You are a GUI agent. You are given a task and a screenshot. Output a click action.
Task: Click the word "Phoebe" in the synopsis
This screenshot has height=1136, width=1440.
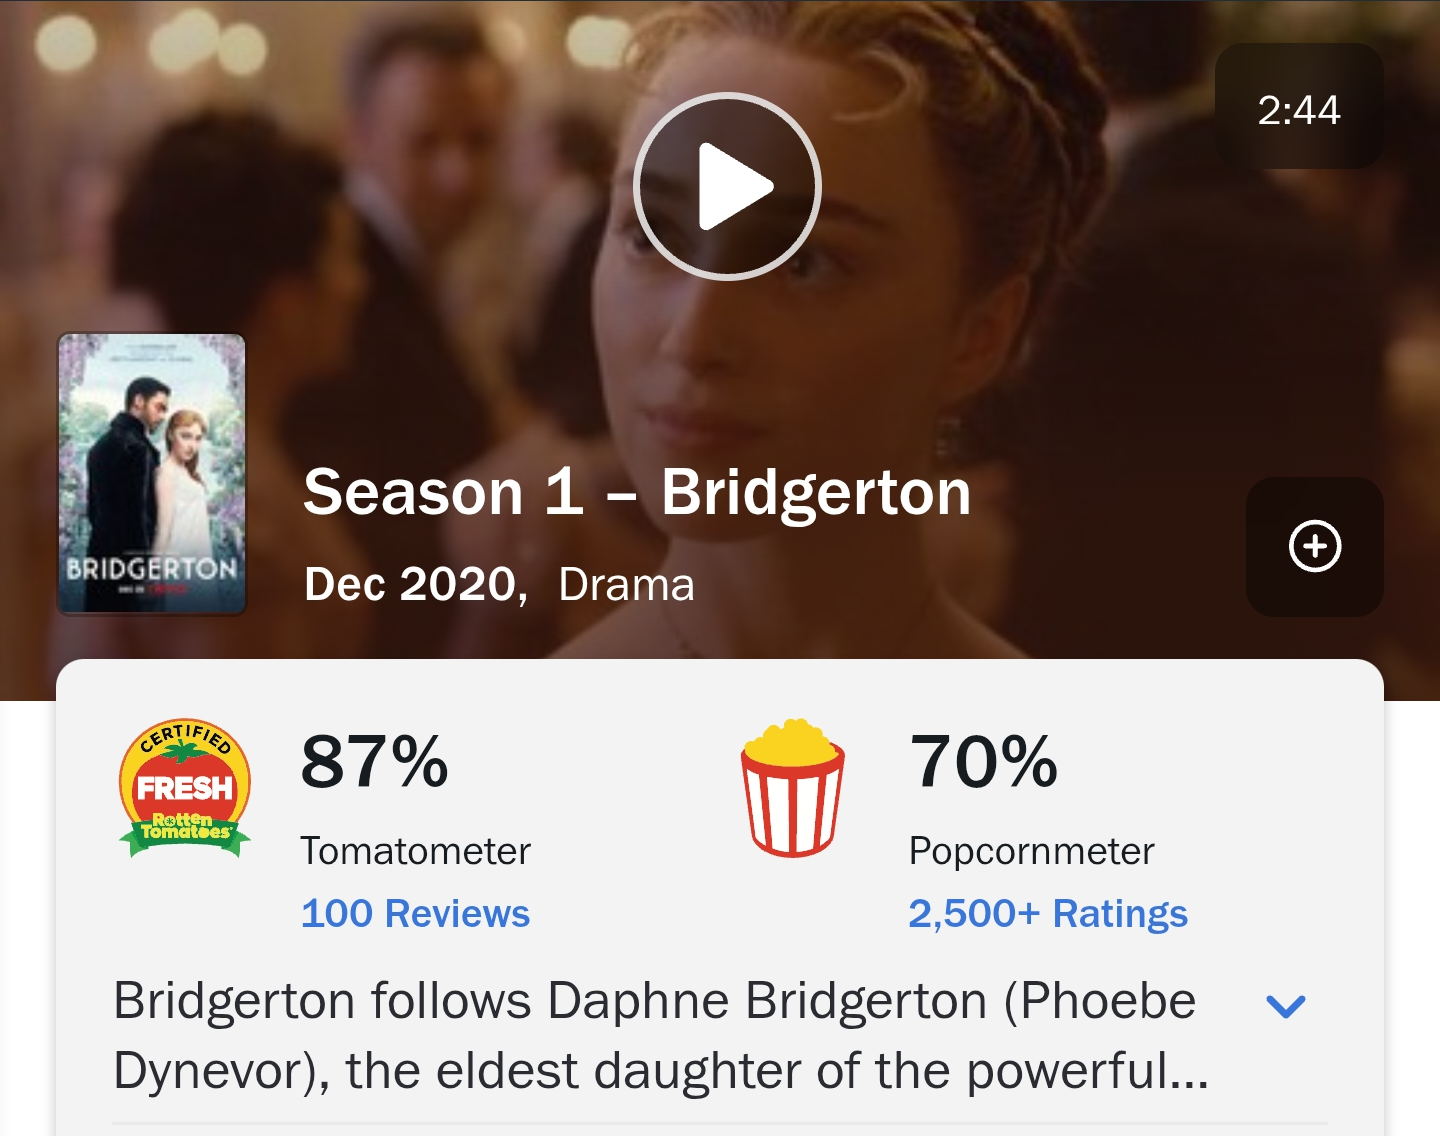tap(1109, 1001)
